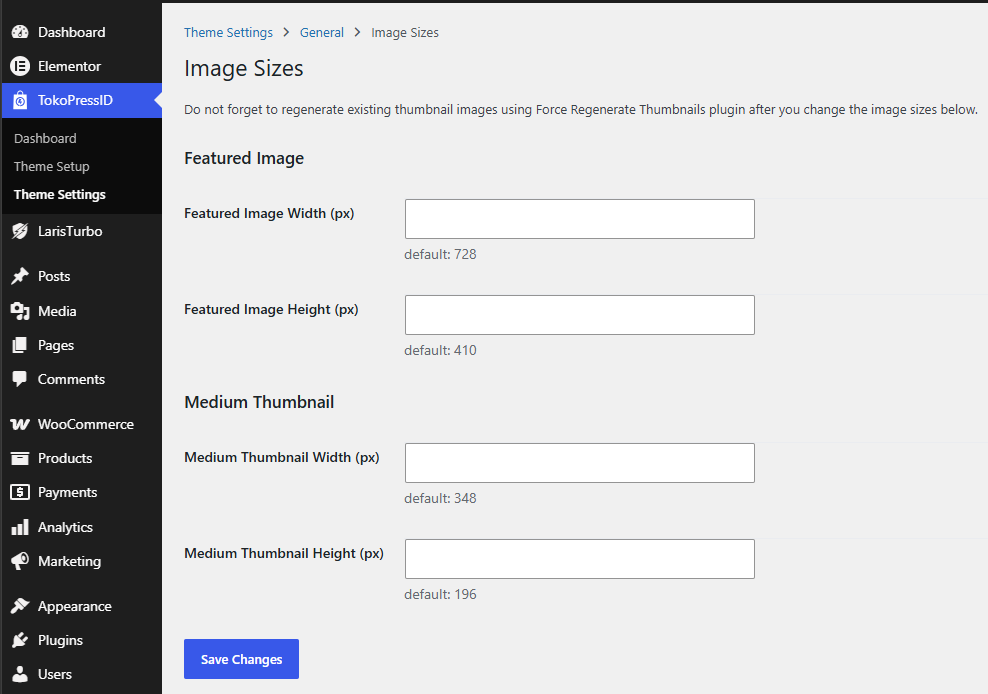Image resolution: width=988 pixels, height=694 pixels.
Task: Click the Comments speech bubble icon
Action: (20, 379)
